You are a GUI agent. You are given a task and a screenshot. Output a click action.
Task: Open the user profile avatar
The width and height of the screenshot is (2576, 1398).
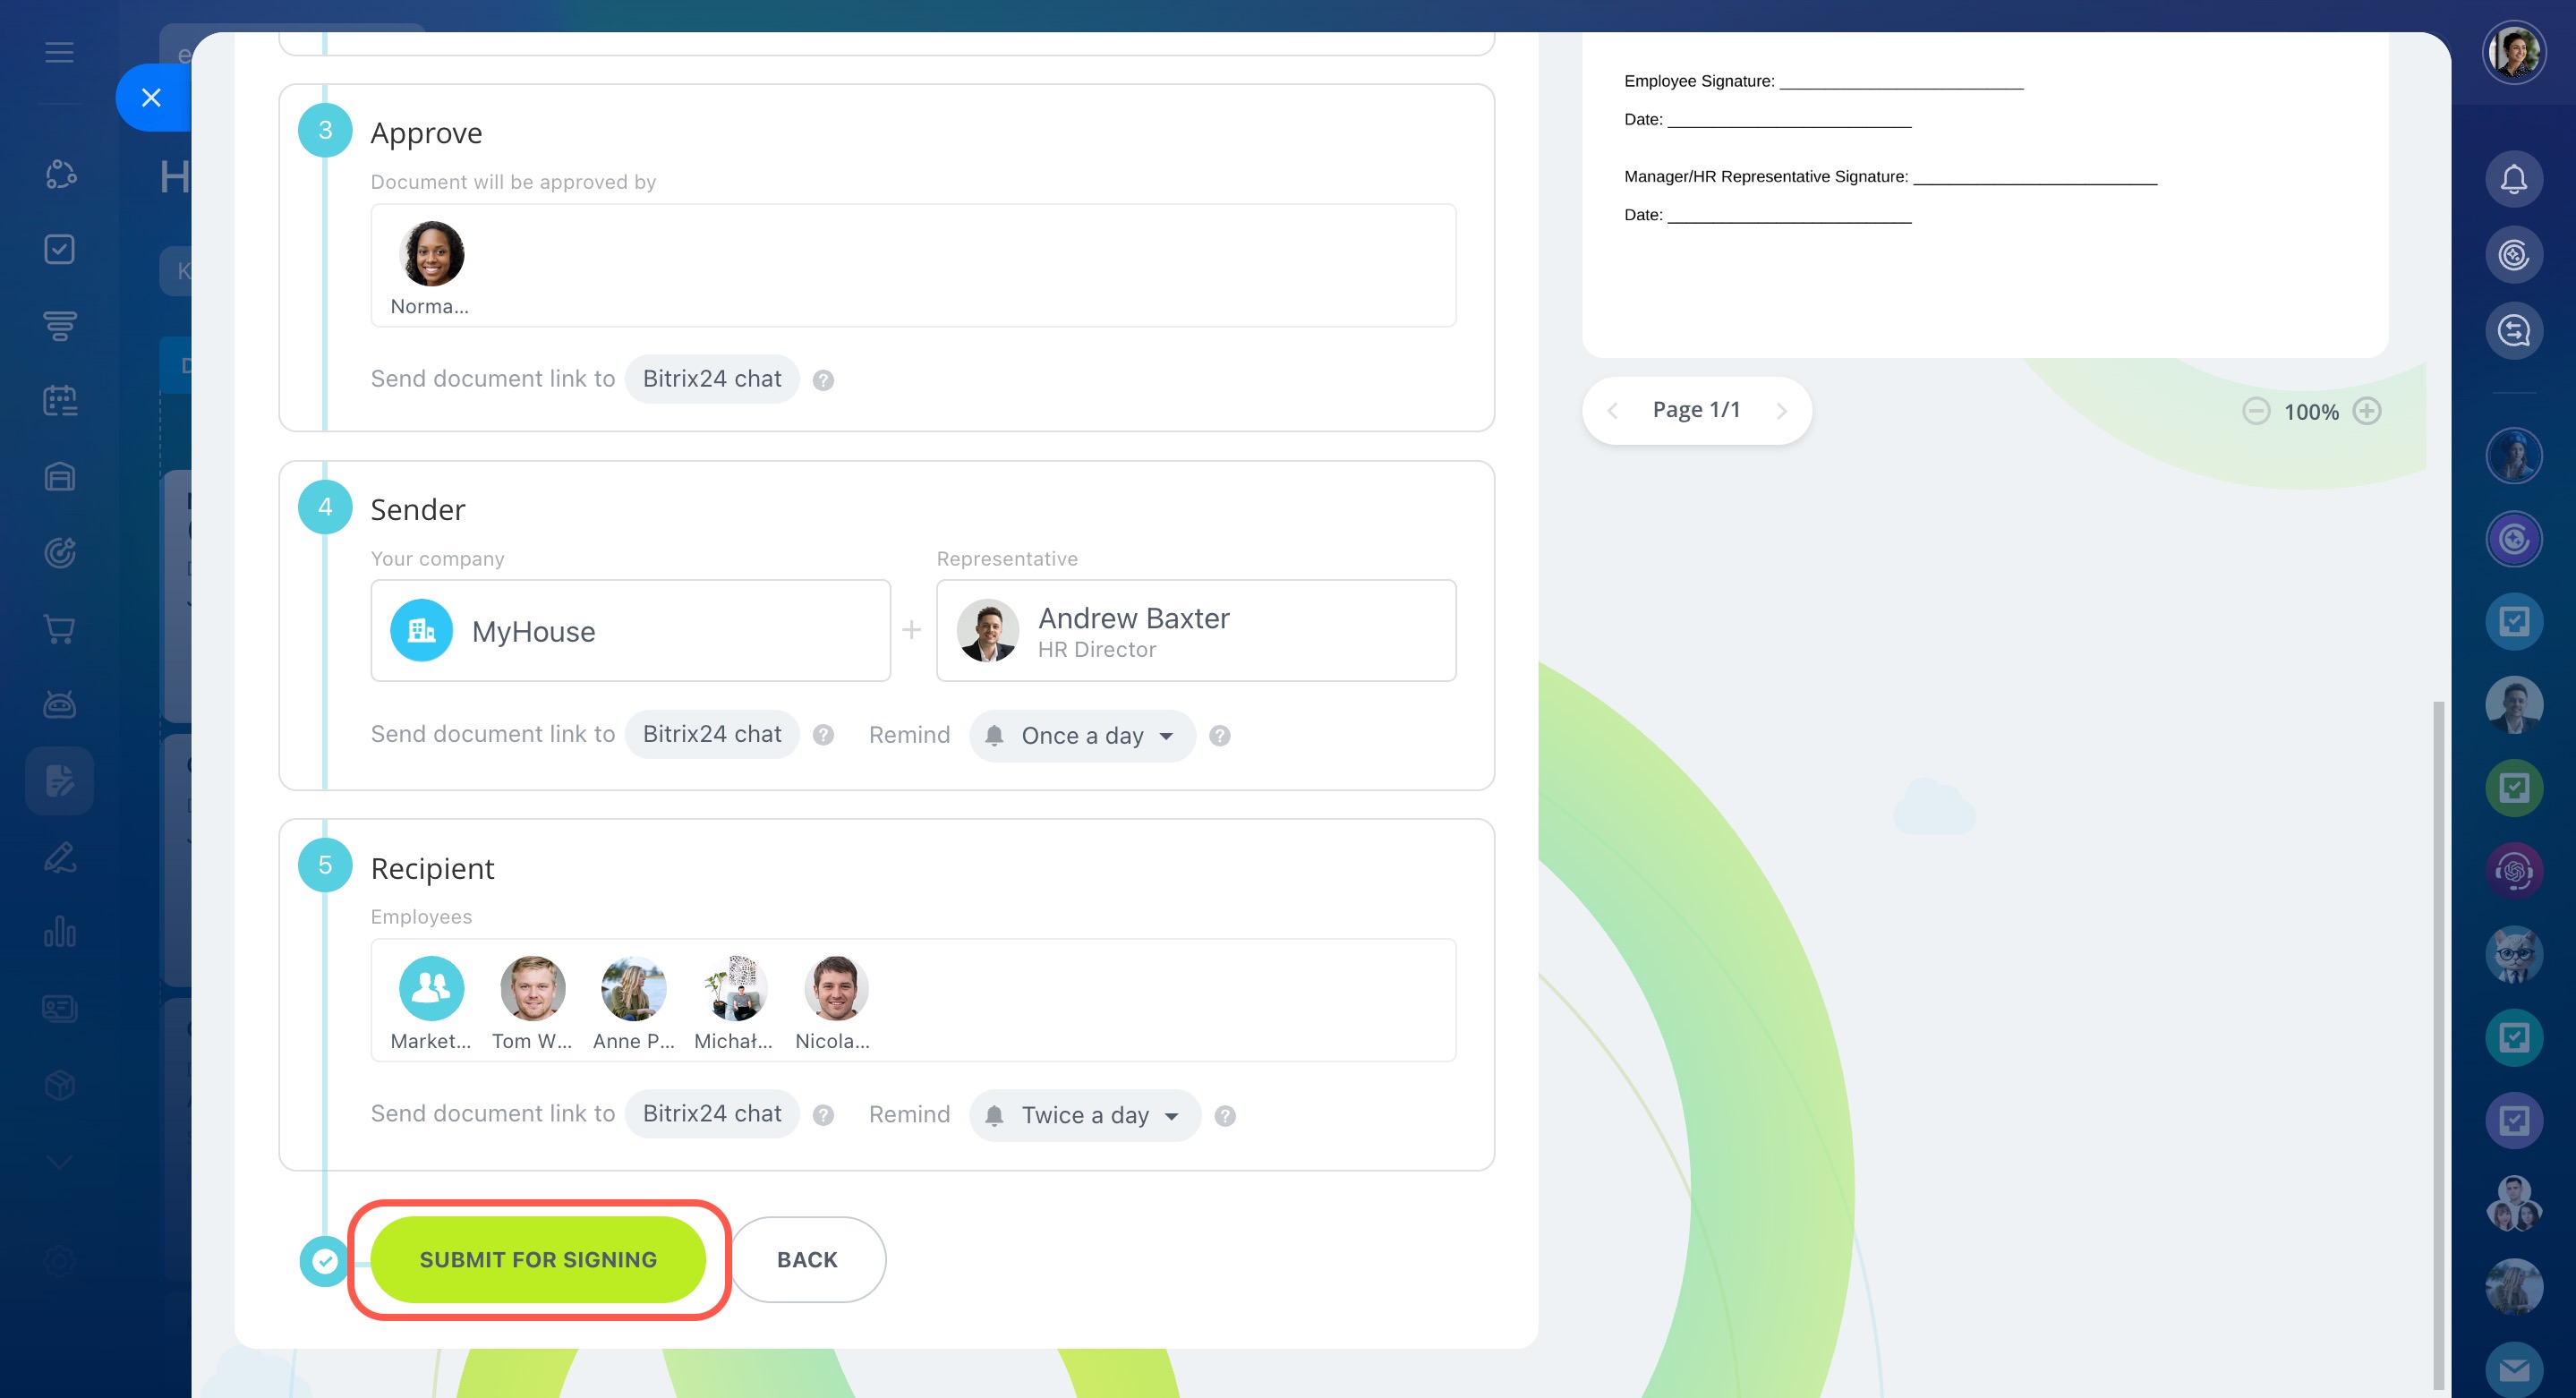[x=2514, y=52]
